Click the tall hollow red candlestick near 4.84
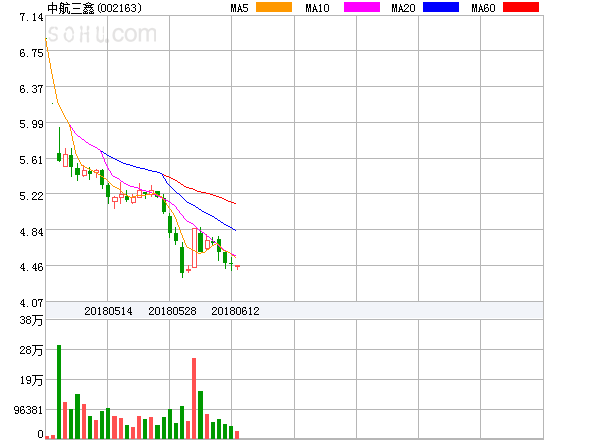 194,248
